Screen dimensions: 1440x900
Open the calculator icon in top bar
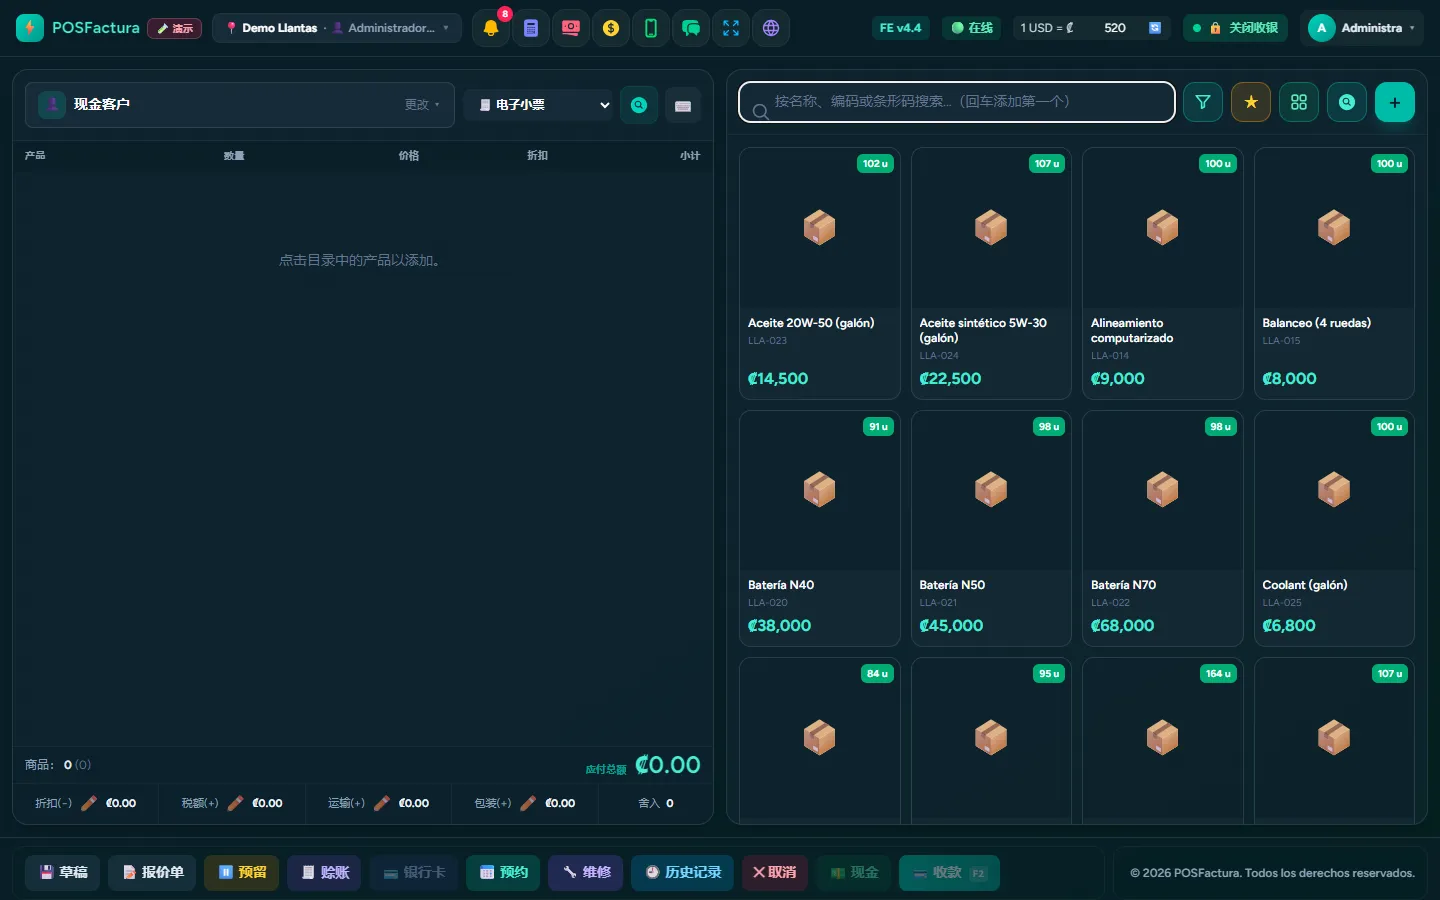tap(531, 28)
